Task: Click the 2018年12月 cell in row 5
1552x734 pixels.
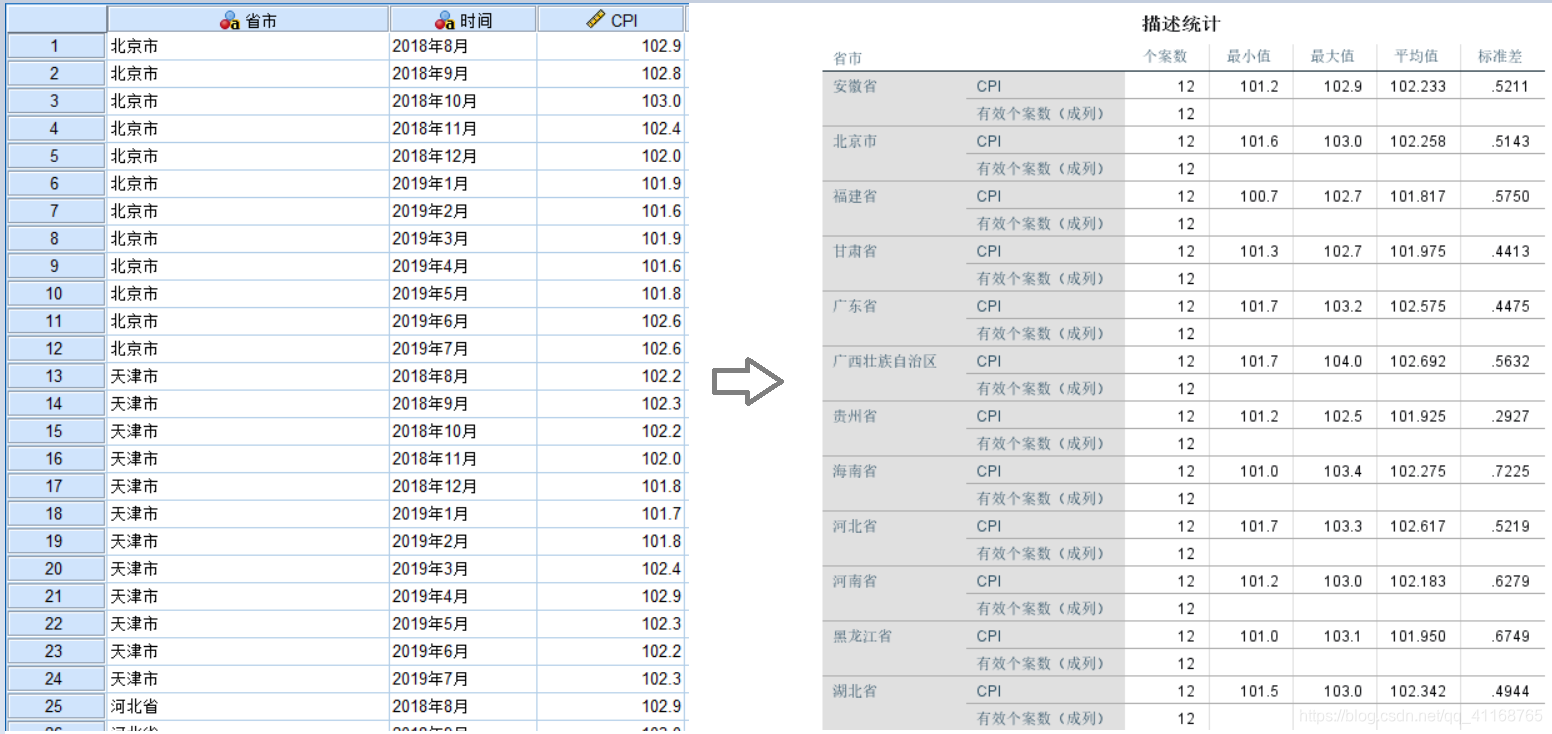Action: point(463,156)
